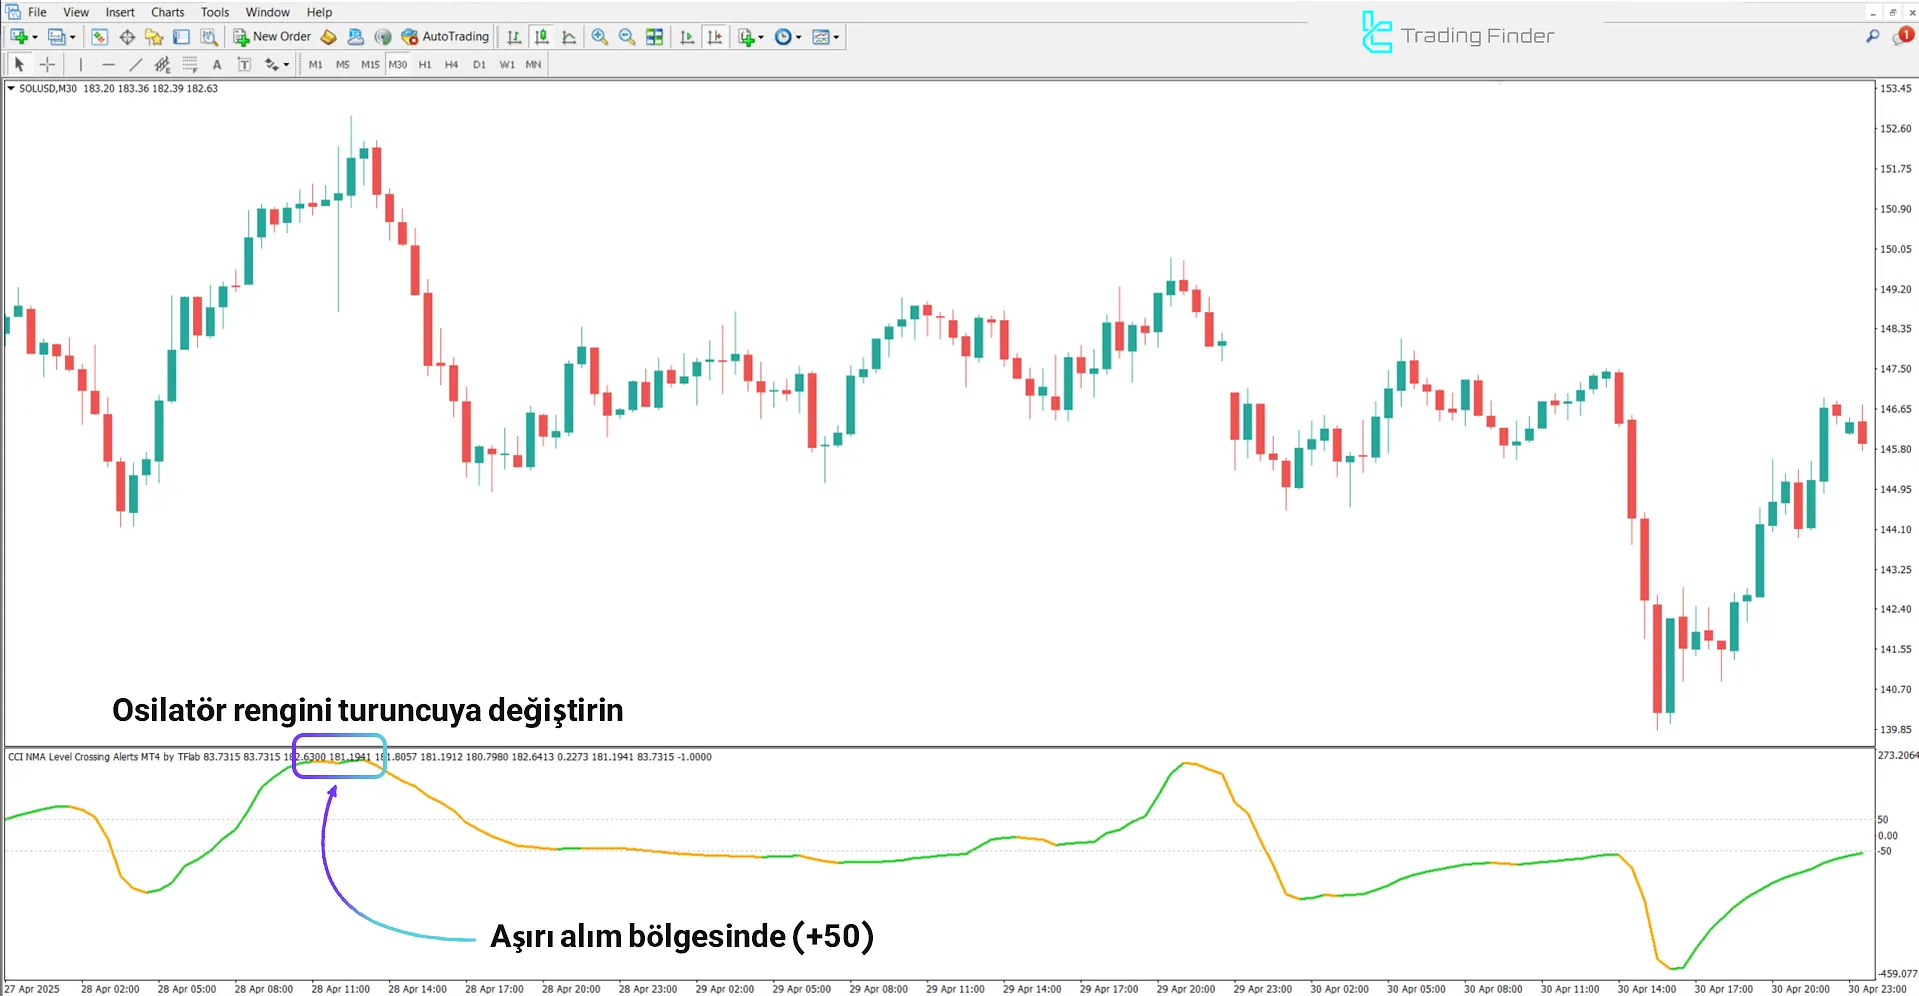Select the Trendline drawing tool
Viewport: 1919px width, 996px height.
[x=135, y=65]
